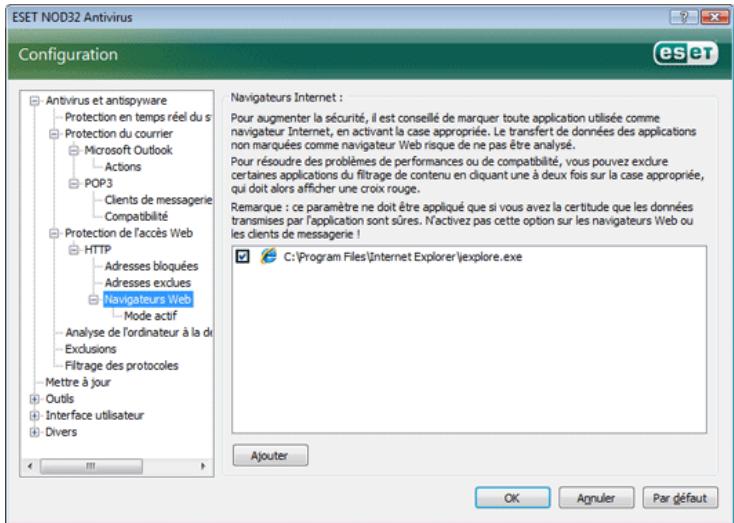Open Mode actif settings
Screen dimensions: 734x523
point(150,316)
